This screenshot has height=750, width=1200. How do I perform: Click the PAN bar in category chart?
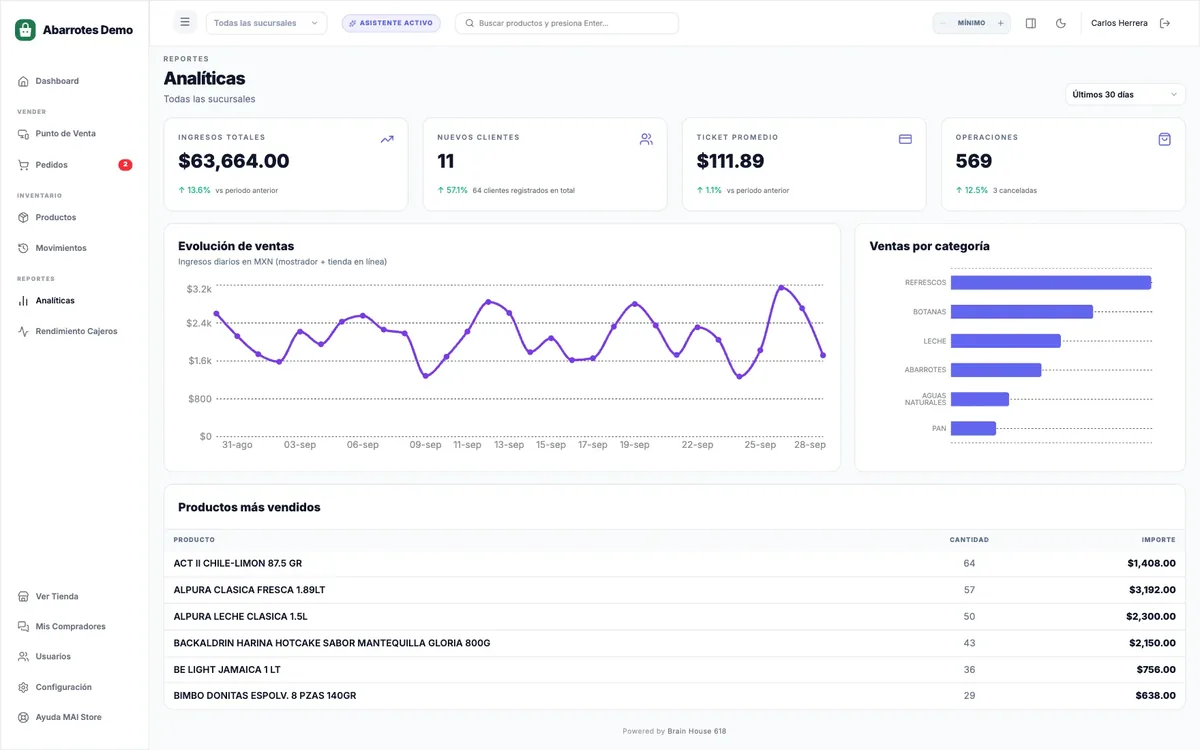click(x=973, y=428)
